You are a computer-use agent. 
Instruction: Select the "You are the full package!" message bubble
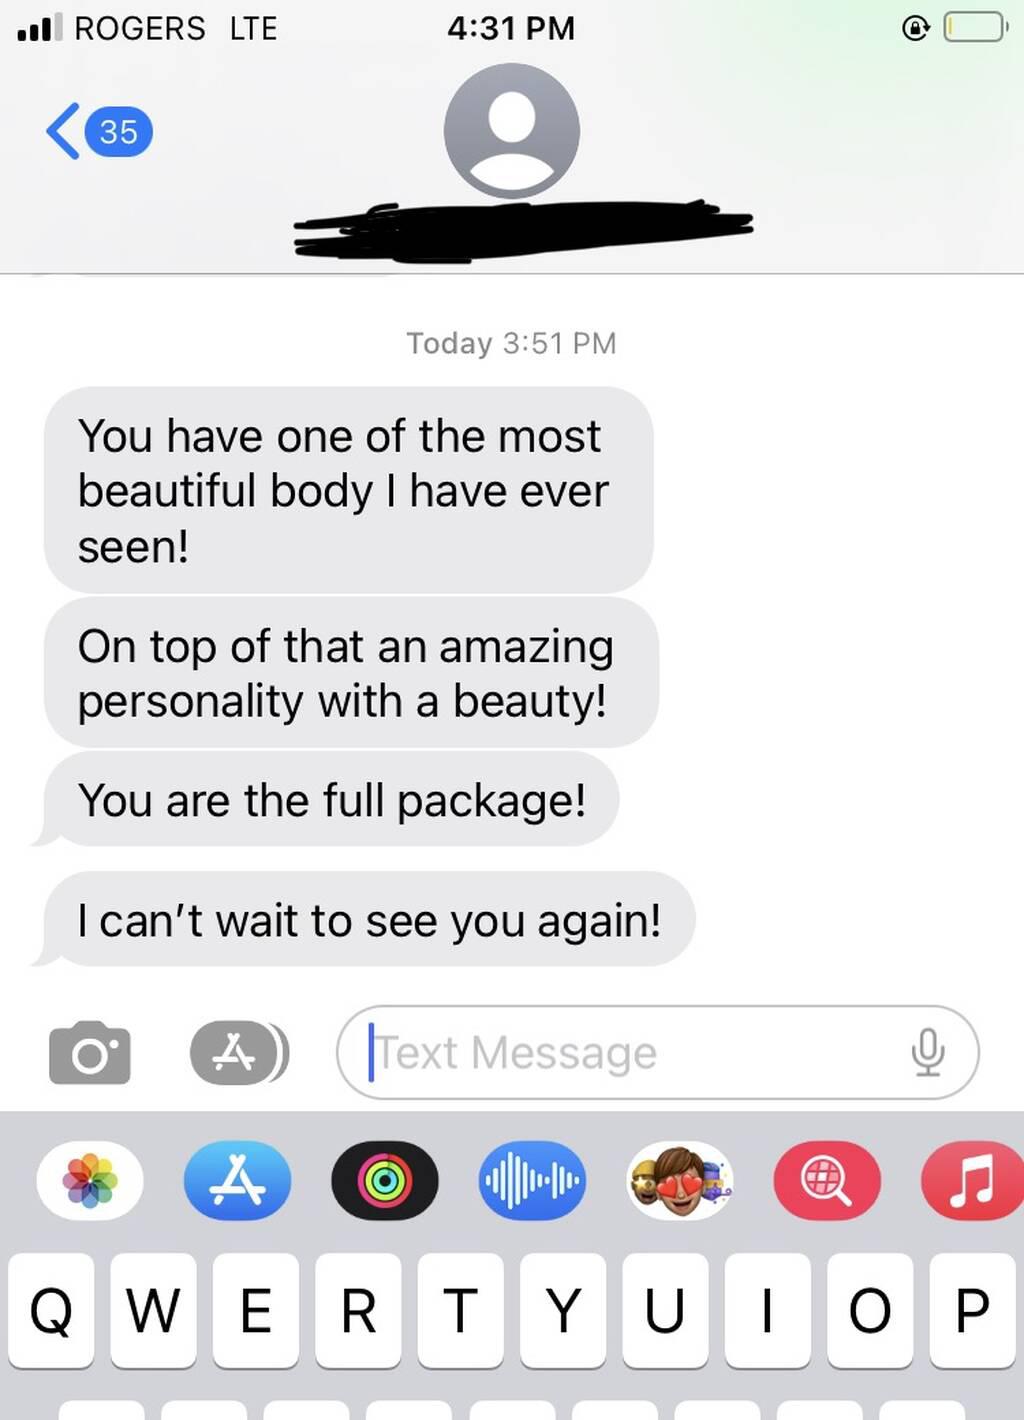pyautogui.click(x=330, y=800)
